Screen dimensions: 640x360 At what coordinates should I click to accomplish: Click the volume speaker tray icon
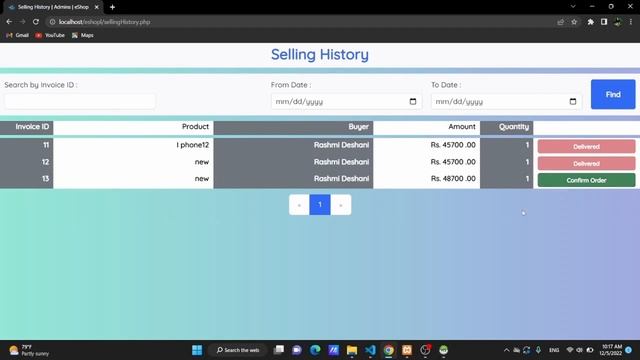579,350
